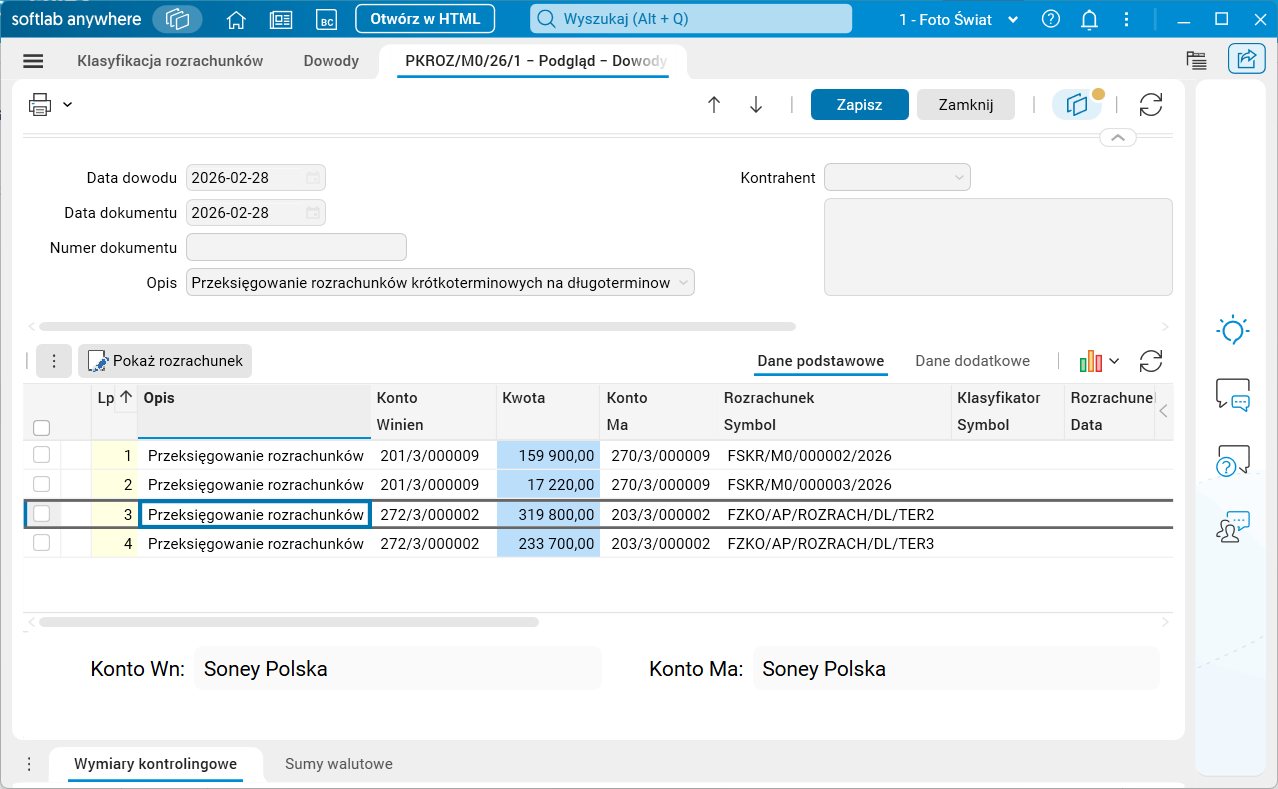Open the three-dot grid options menu

[54, 361]
